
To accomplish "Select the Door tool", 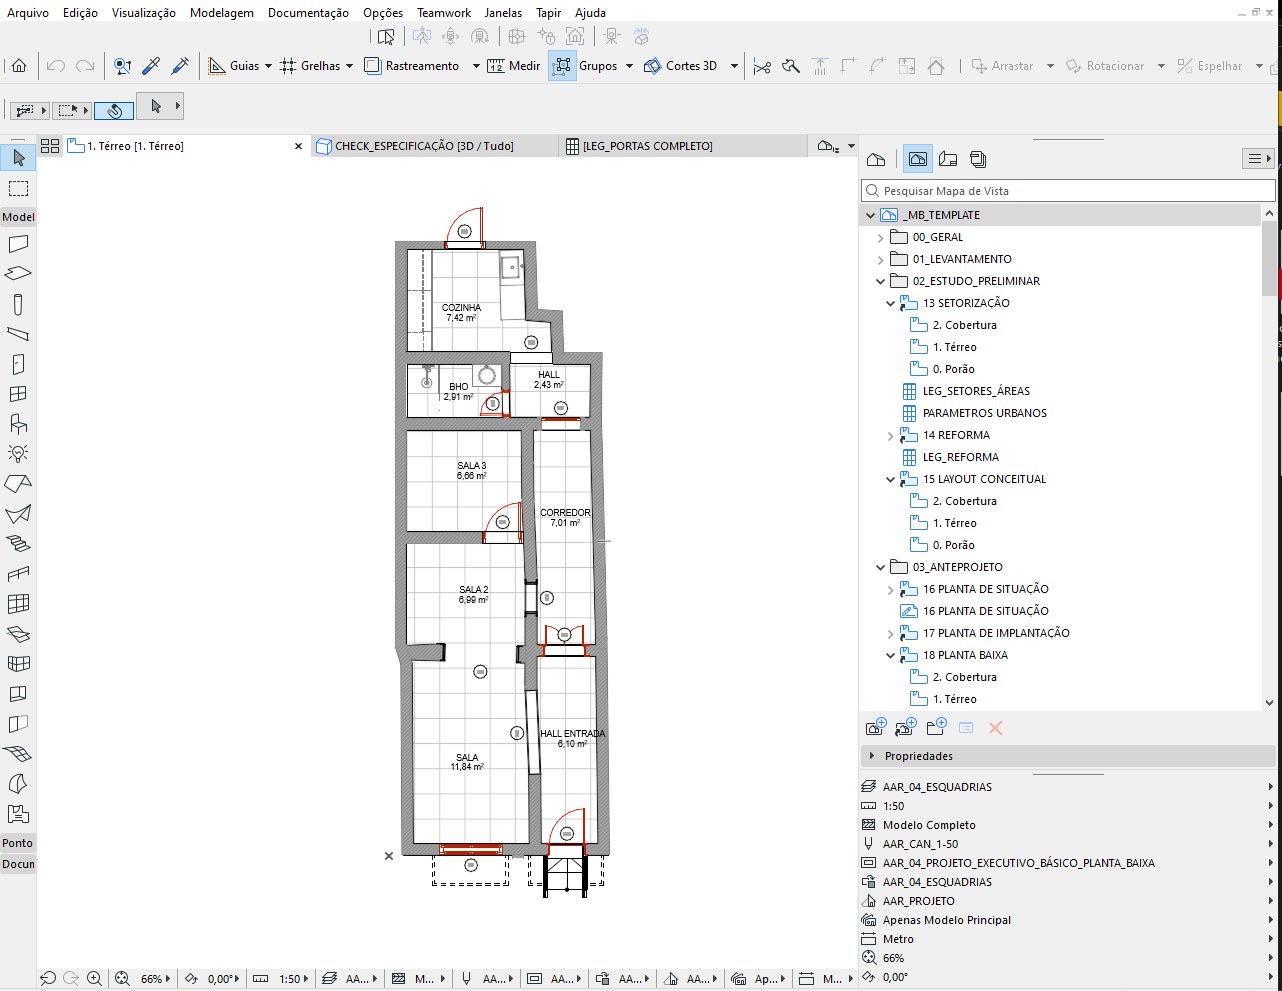I will tap(18, 364).
